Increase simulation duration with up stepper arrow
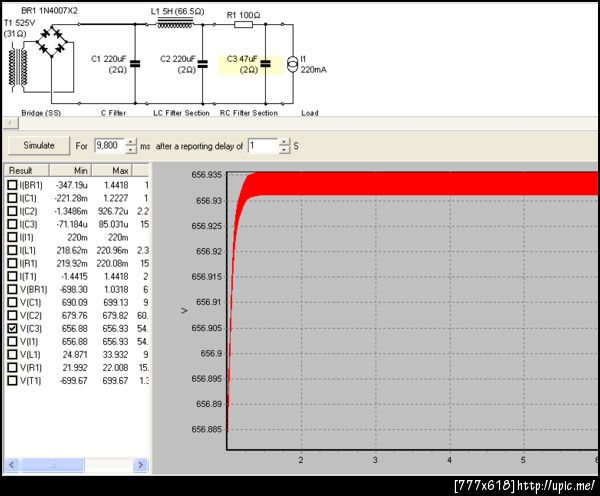600x496 pixels. [x=130, y=142]
